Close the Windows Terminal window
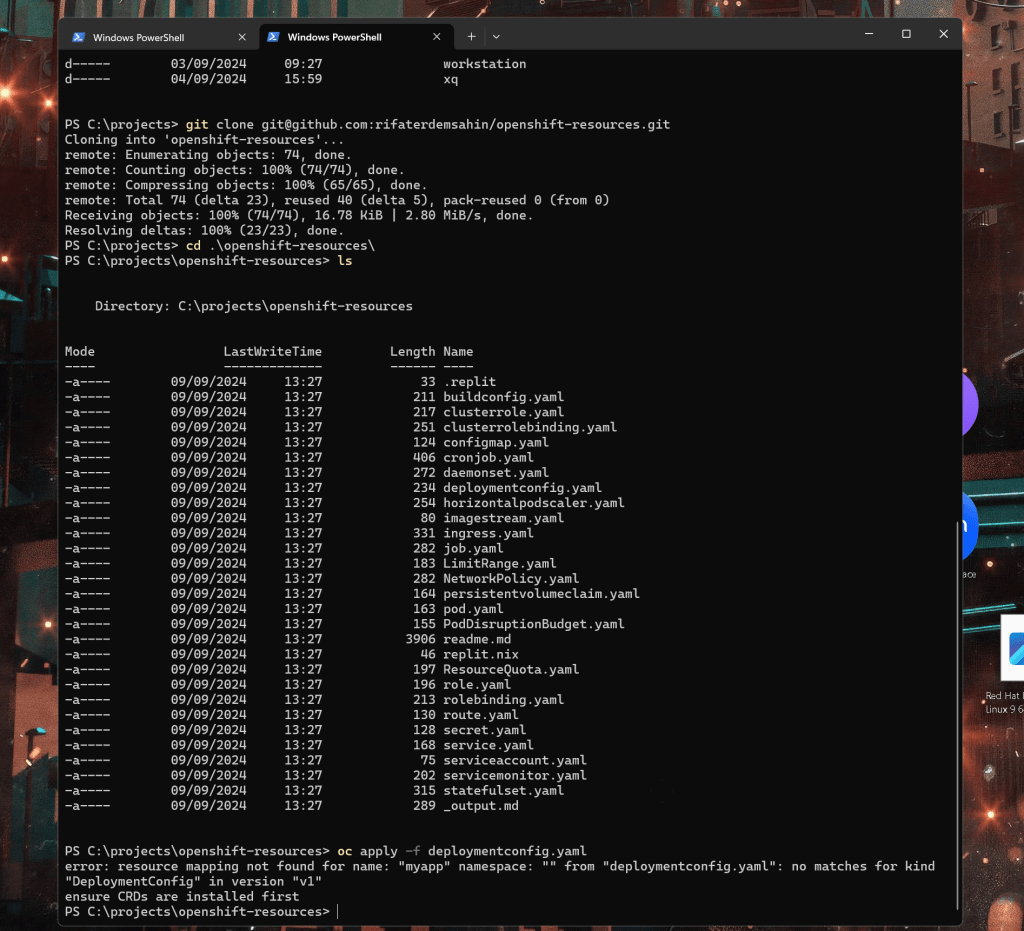This screenshot has height=931, width=1024. tap(943, 34)
